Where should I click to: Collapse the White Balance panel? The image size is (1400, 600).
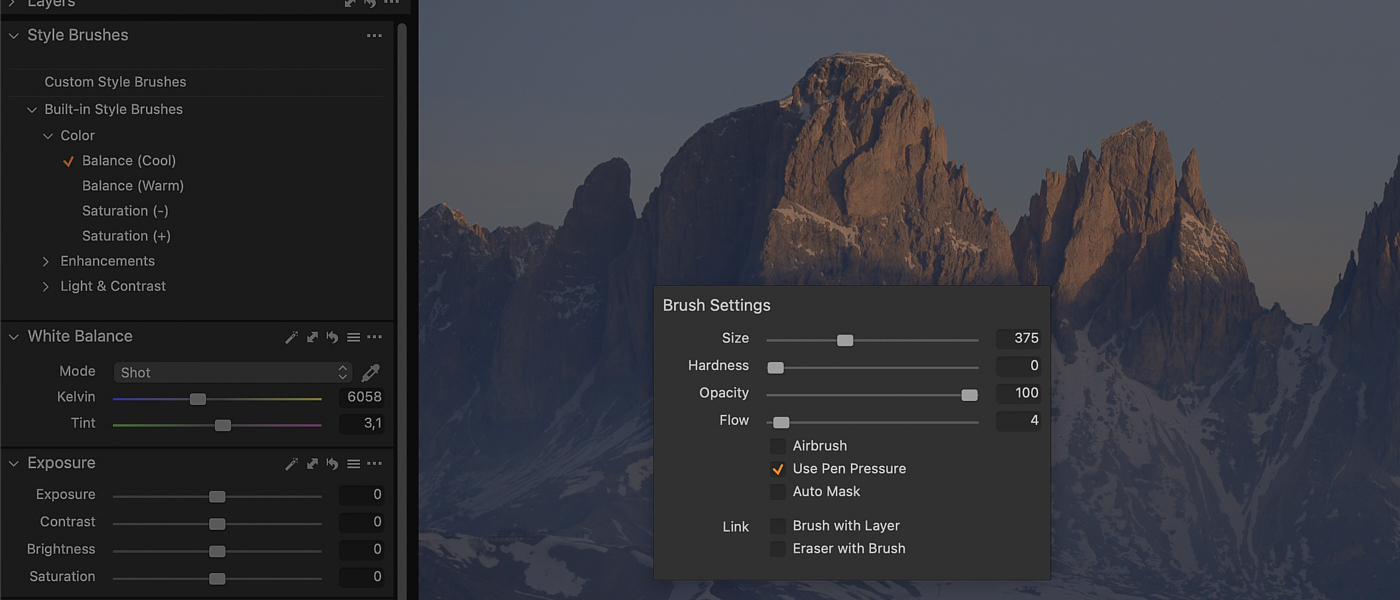tap(13, 336)
